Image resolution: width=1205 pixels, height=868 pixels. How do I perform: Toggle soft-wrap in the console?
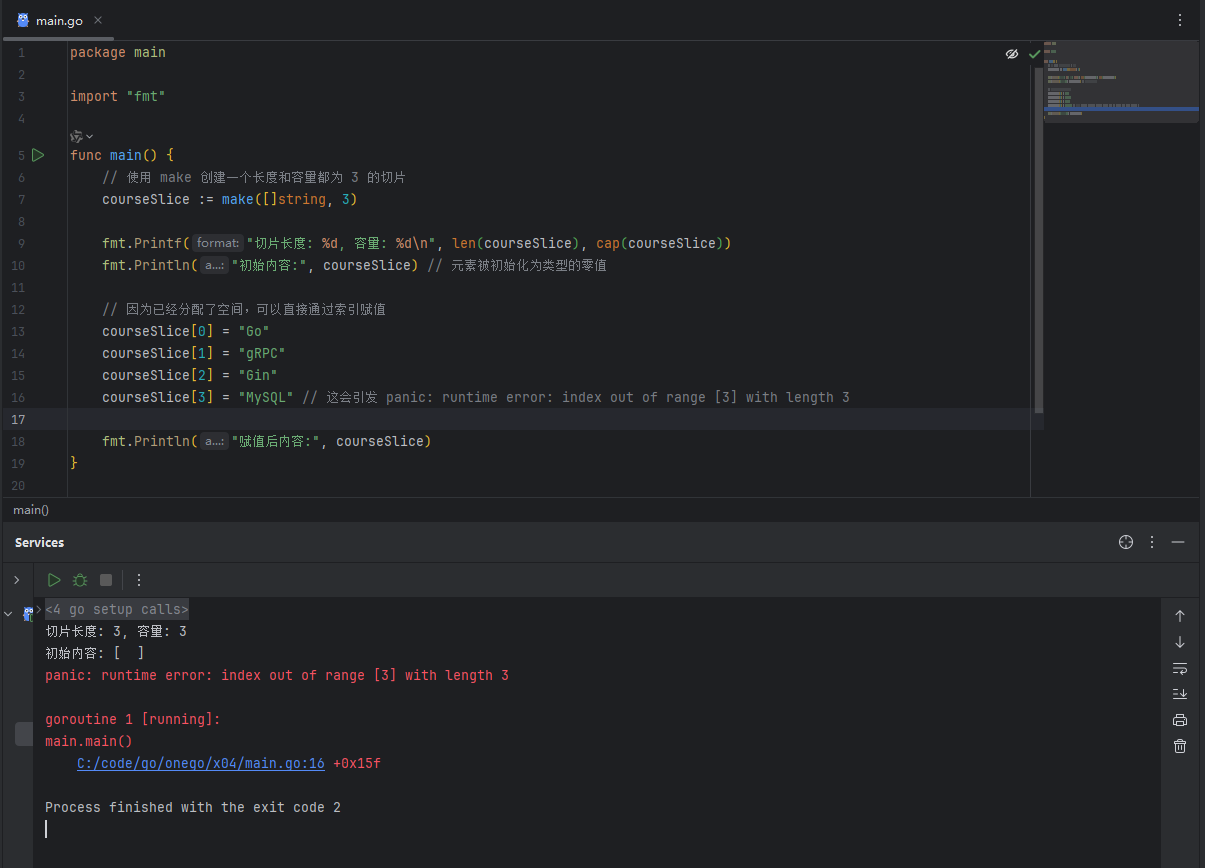coord(1180,668)
